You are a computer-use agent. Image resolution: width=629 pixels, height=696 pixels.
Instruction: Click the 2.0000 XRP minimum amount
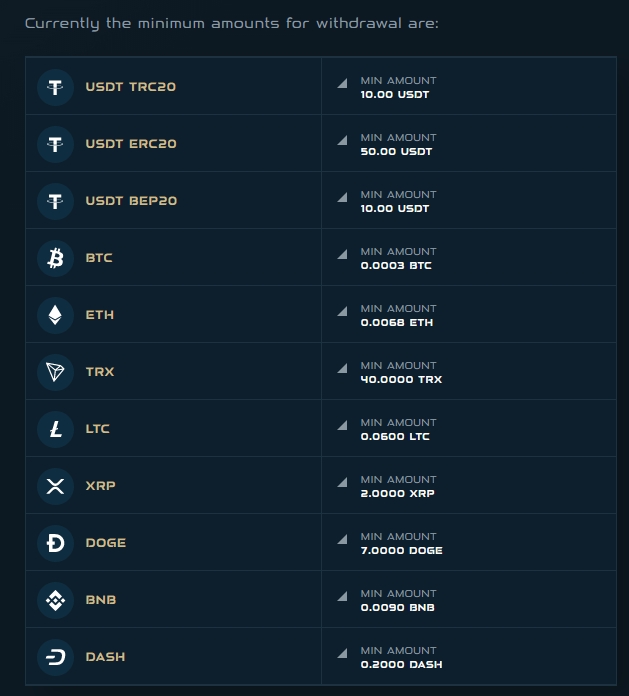[x=398, y=494]
